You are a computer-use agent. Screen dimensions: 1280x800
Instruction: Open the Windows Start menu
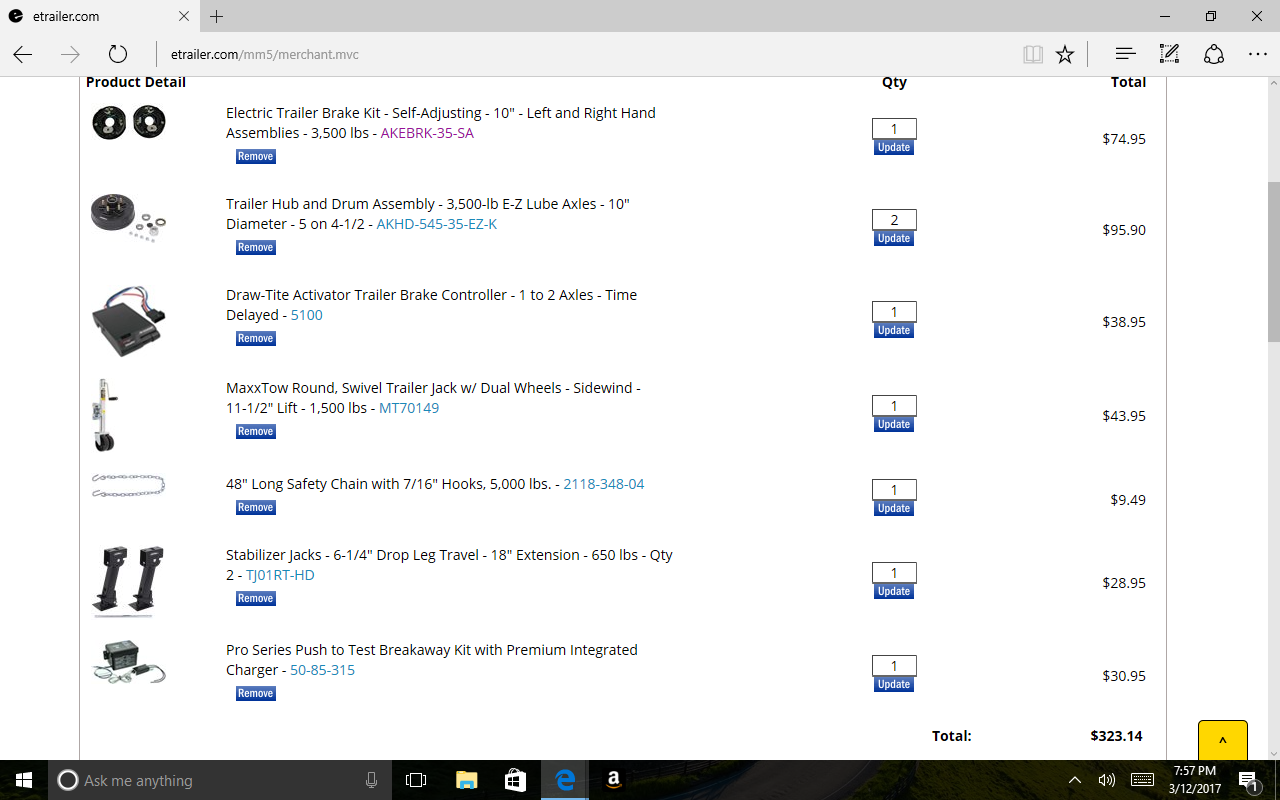tap(24, 780)
